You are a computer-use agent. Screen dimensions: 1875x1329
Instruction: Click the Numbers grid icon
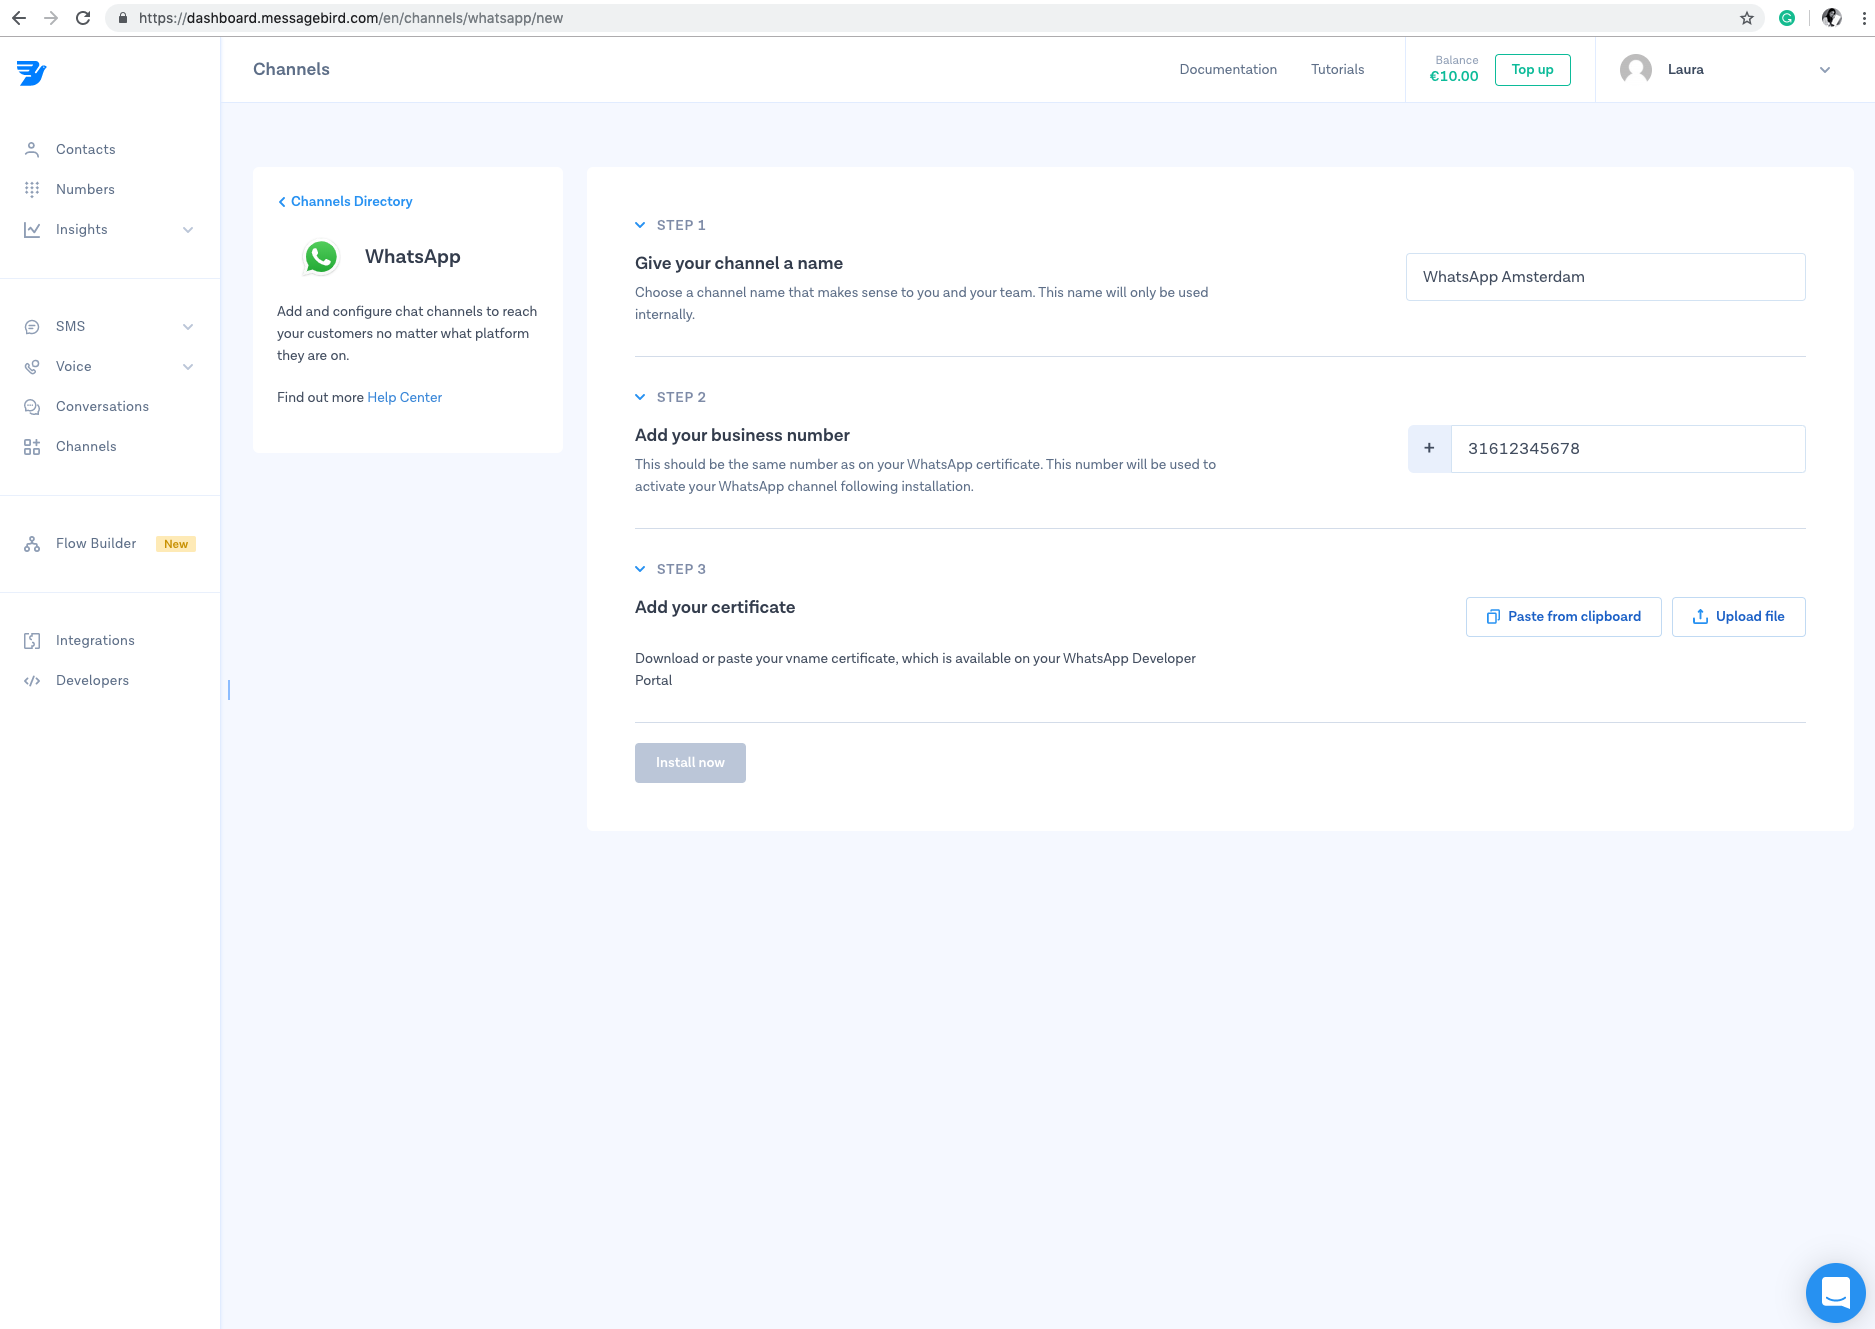point(32,189)
